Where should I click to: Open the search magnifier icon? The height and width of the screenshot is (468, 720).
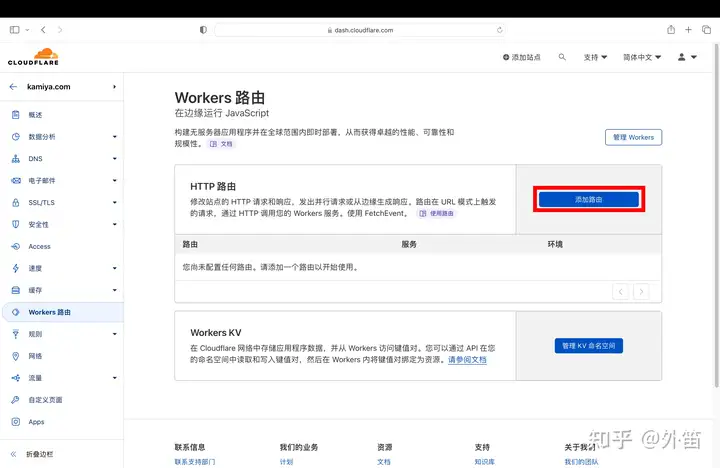(562, 57)
